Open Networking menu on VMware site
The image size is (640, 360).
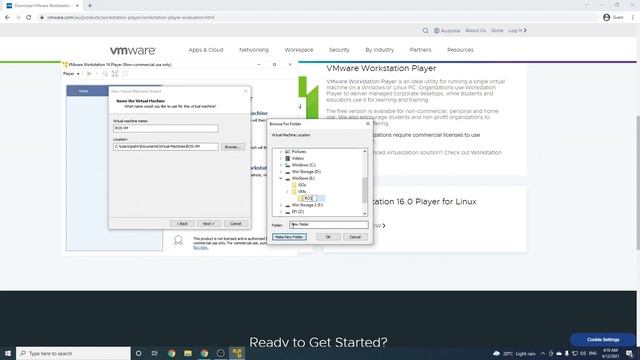point(254,50)
